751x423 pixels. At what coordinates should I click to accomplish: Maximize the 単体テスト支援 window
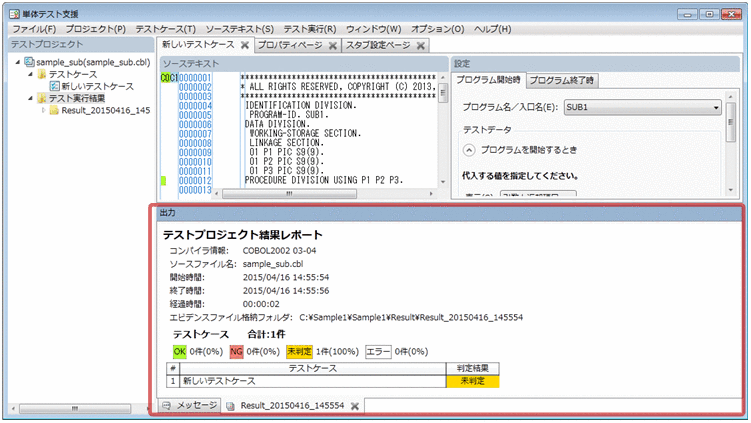[709, 14]
